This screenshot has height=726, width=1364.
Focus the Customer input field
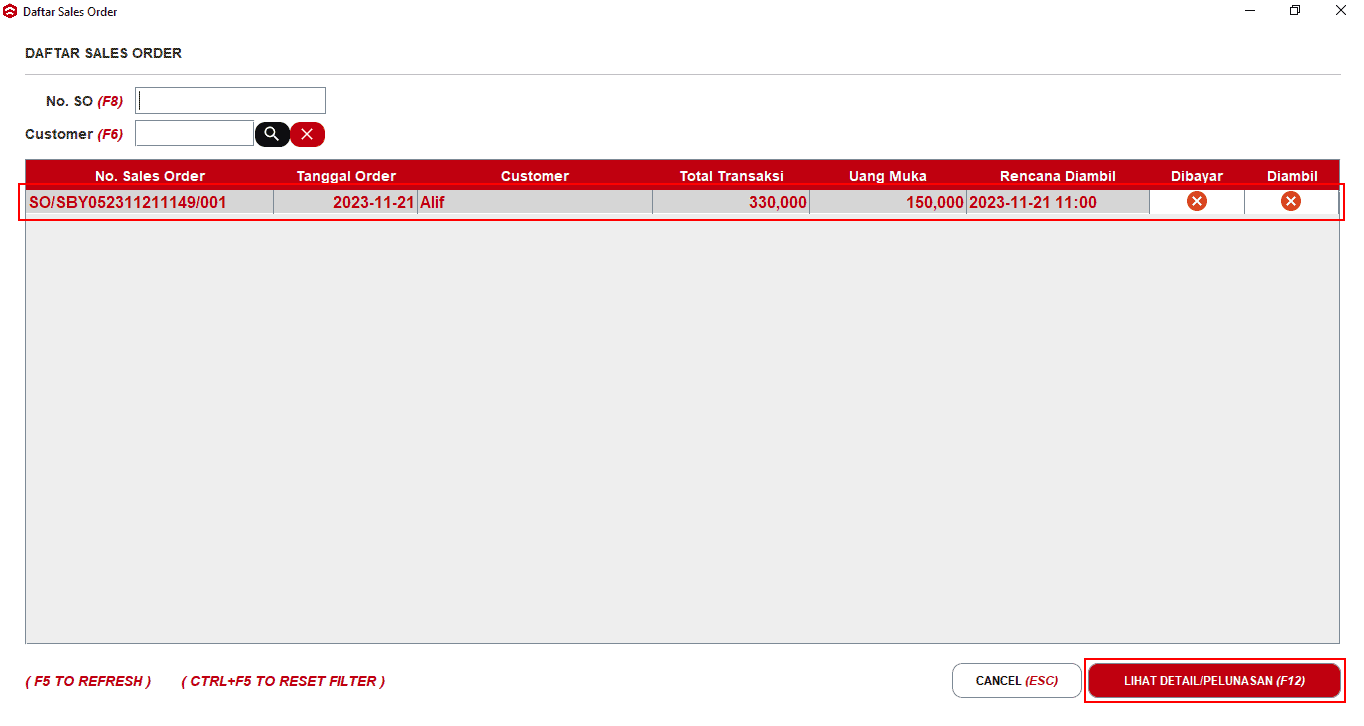click(x=194, y=134)
